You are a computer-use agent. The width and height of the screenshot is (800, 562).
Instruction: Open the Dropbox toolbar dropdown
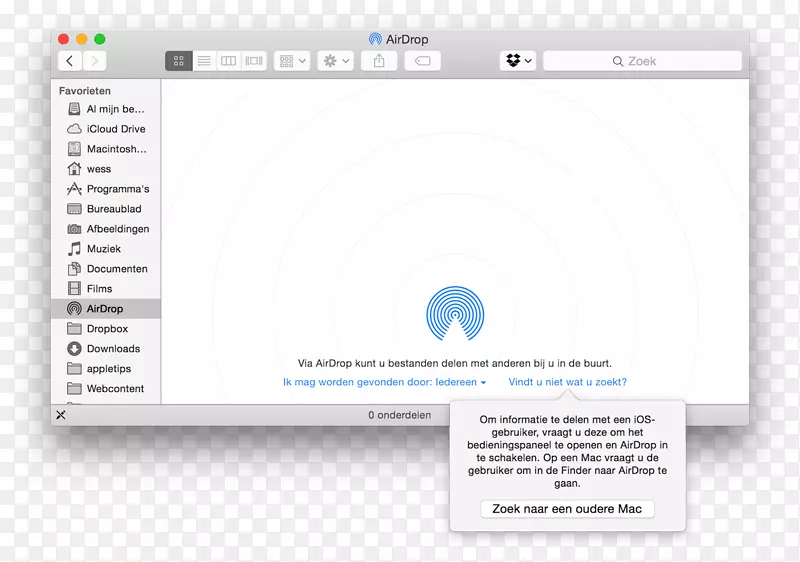[518, 61]
